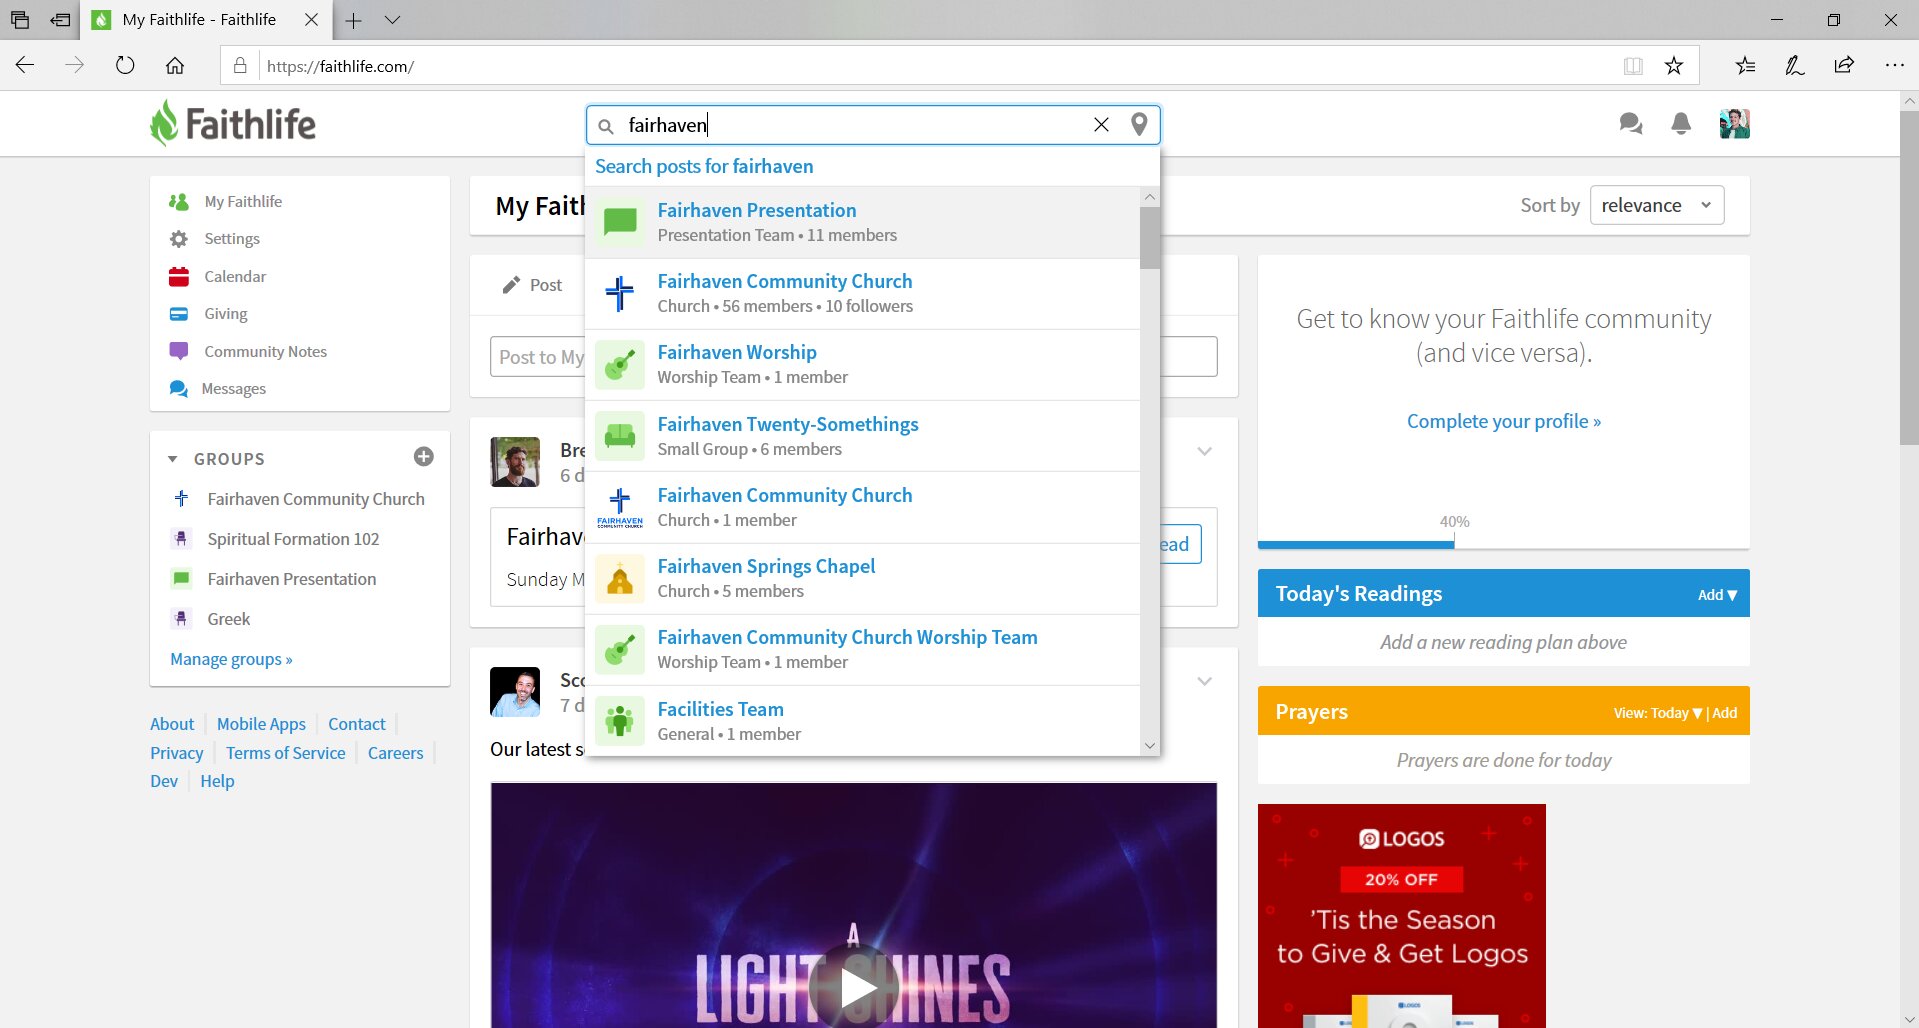
Task: Open Today's Readings Add dropdown
Action: point(1717,595)
